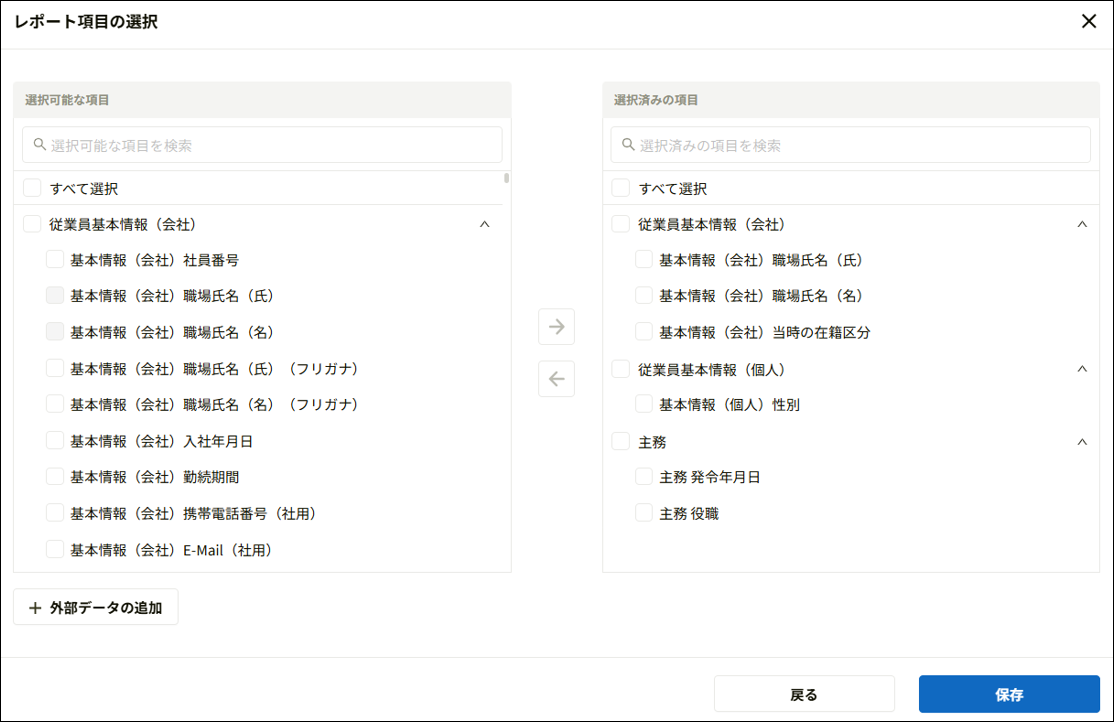
Task: Collapse 従業員基本情報（個人）in selected items
Action: (1082, 368)
